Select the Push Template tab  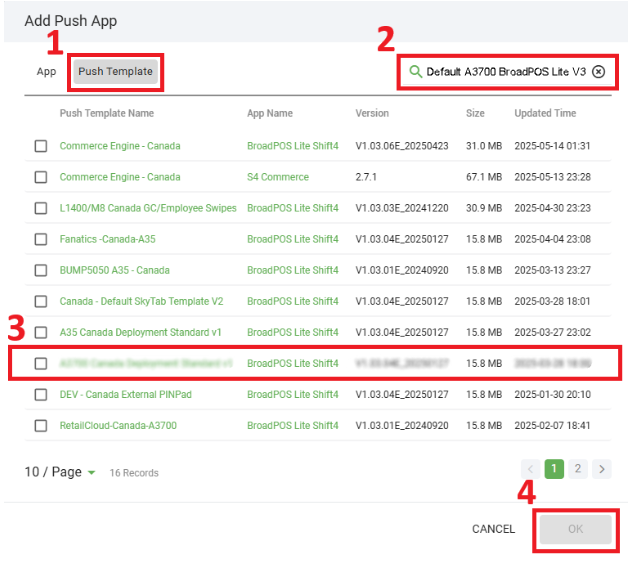[116, 72]
